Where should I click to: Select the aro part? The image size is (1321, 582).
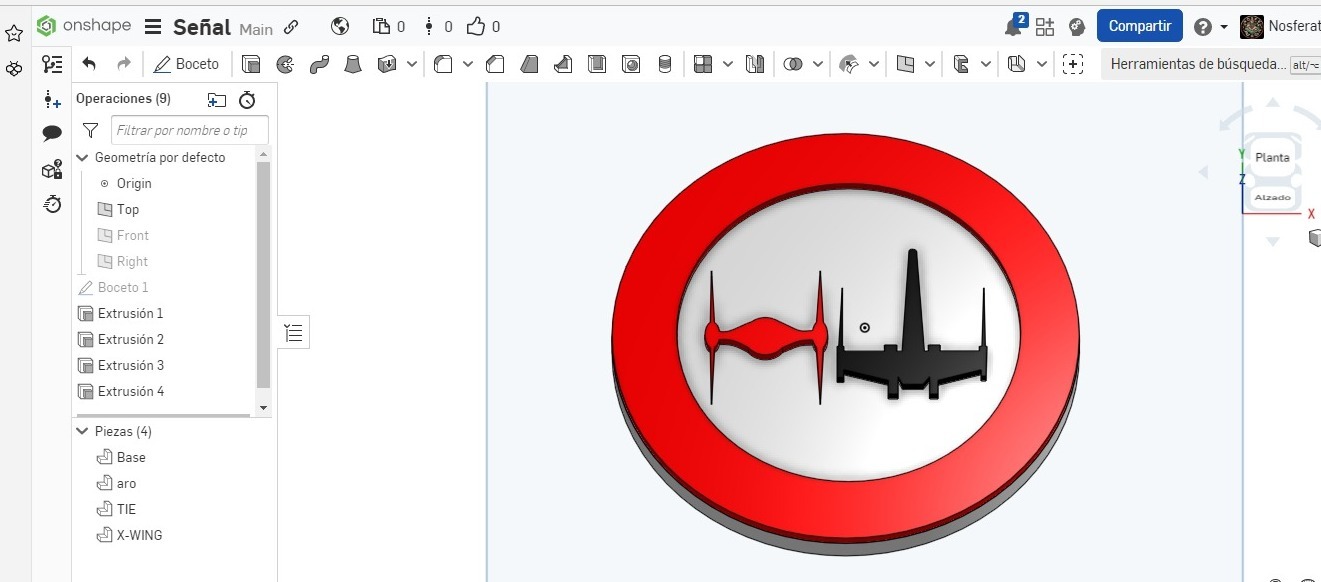tap(126, 484)
